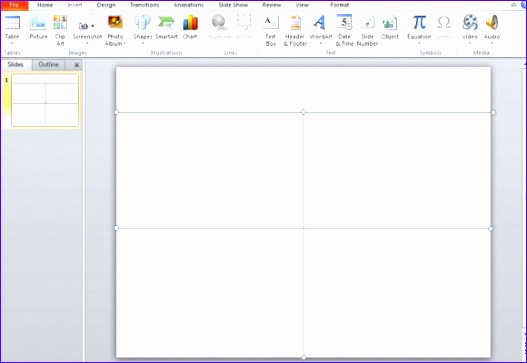527x363 pixels.
Task: Insert a Picture from file
Action: coord(38,28)
